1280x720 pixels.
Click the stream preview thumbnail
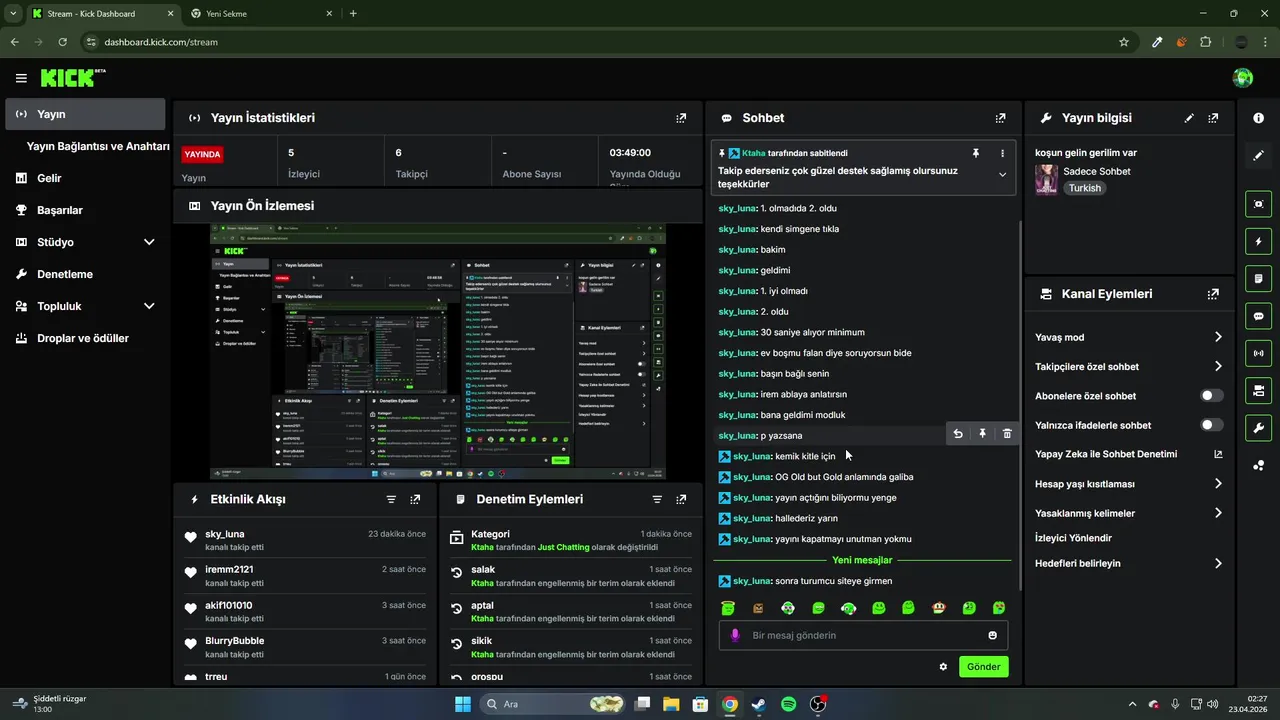(x=438, y=352)
